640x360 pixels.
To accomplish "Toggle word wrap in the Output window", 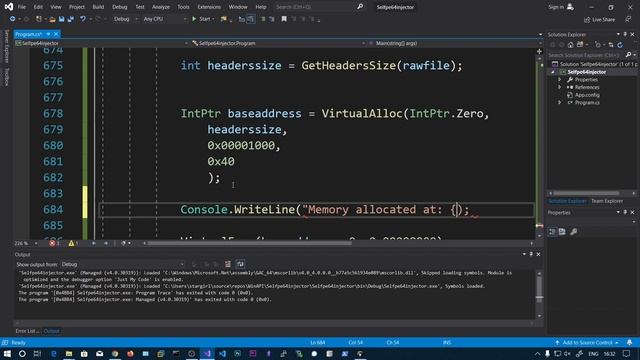I will tap(240, 264).
